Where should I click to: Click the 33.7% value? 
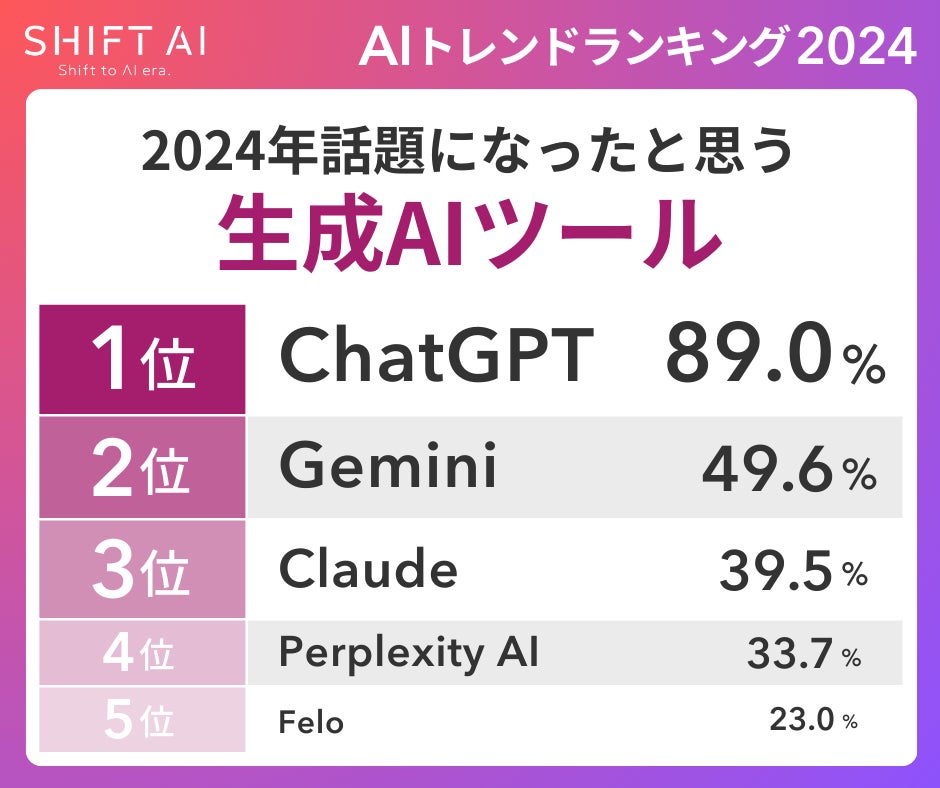(x=804, y=655)
